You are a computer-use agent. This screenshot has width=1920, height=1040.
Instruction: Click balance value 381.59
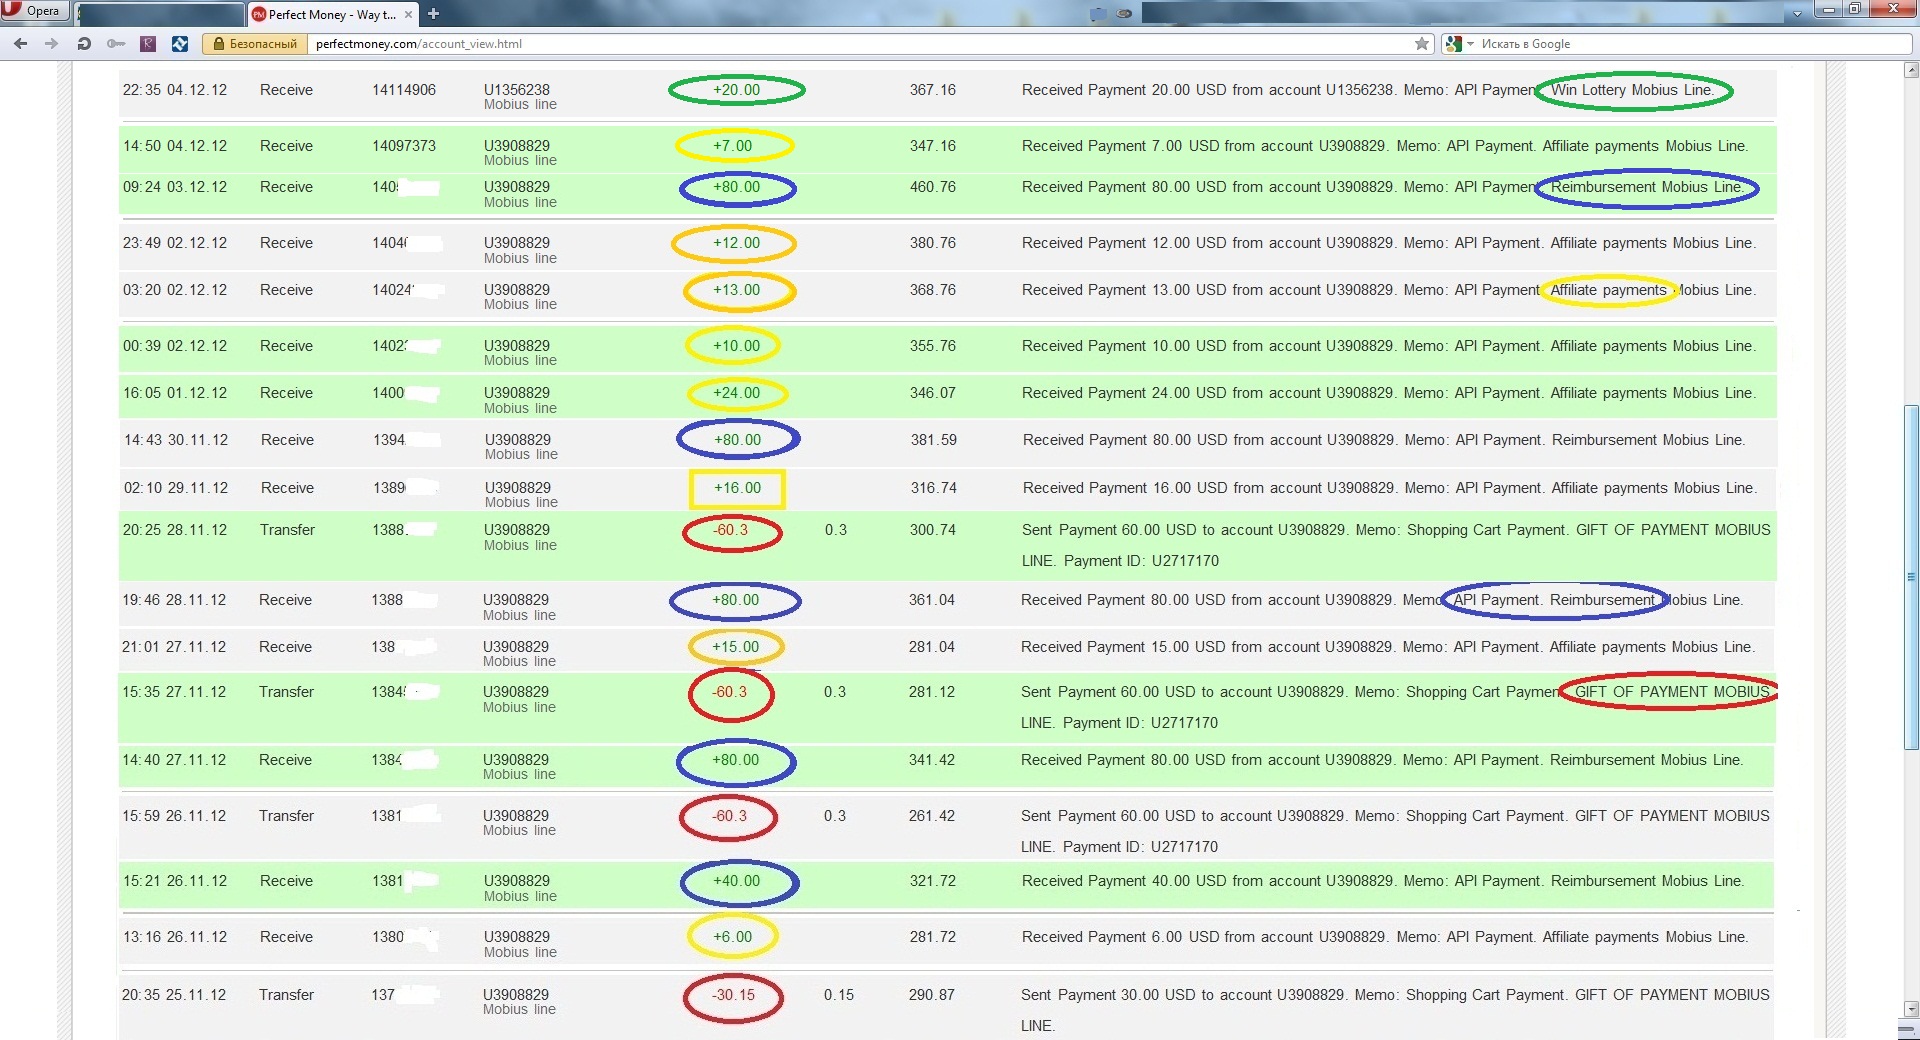pyautogui.click(x=934, y=440)
